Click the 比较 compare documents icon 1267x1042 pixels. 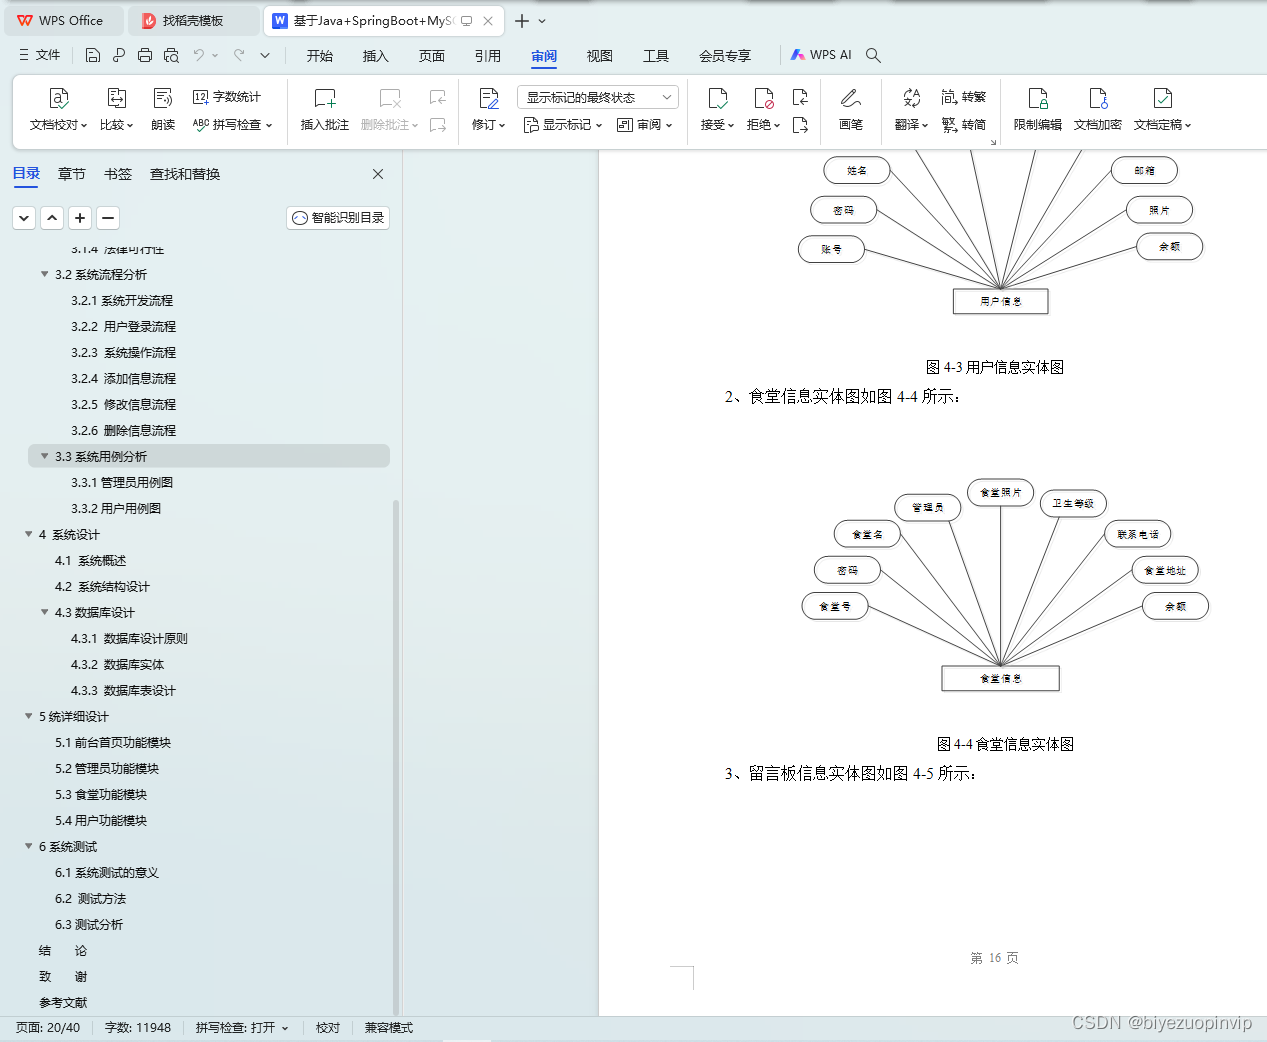115,98
